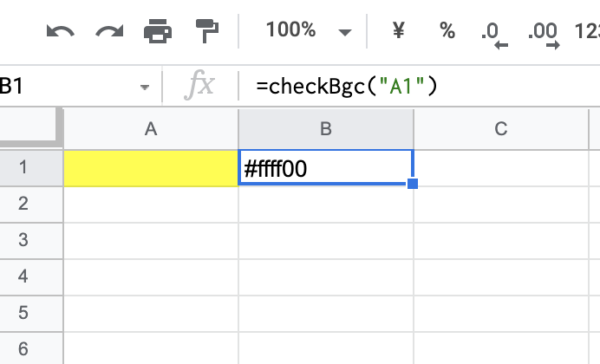
Task: Open the 123 more formats menu
Action: pos(587,31)
